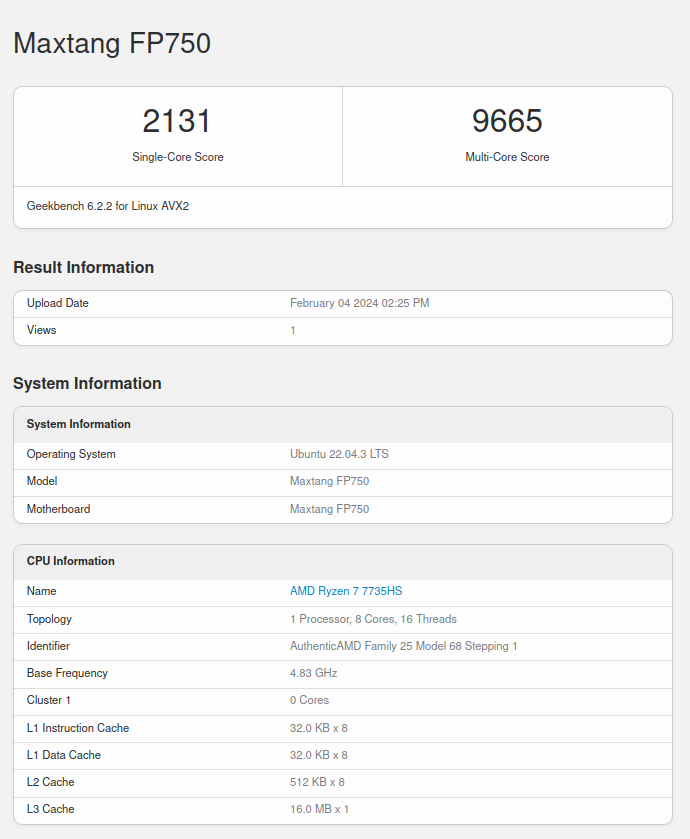Image resolution: width=690 pixels, height=839 pixels.
Task: Select Maxtang FP750 in the Model row
Action: click(x=329, y=480)
